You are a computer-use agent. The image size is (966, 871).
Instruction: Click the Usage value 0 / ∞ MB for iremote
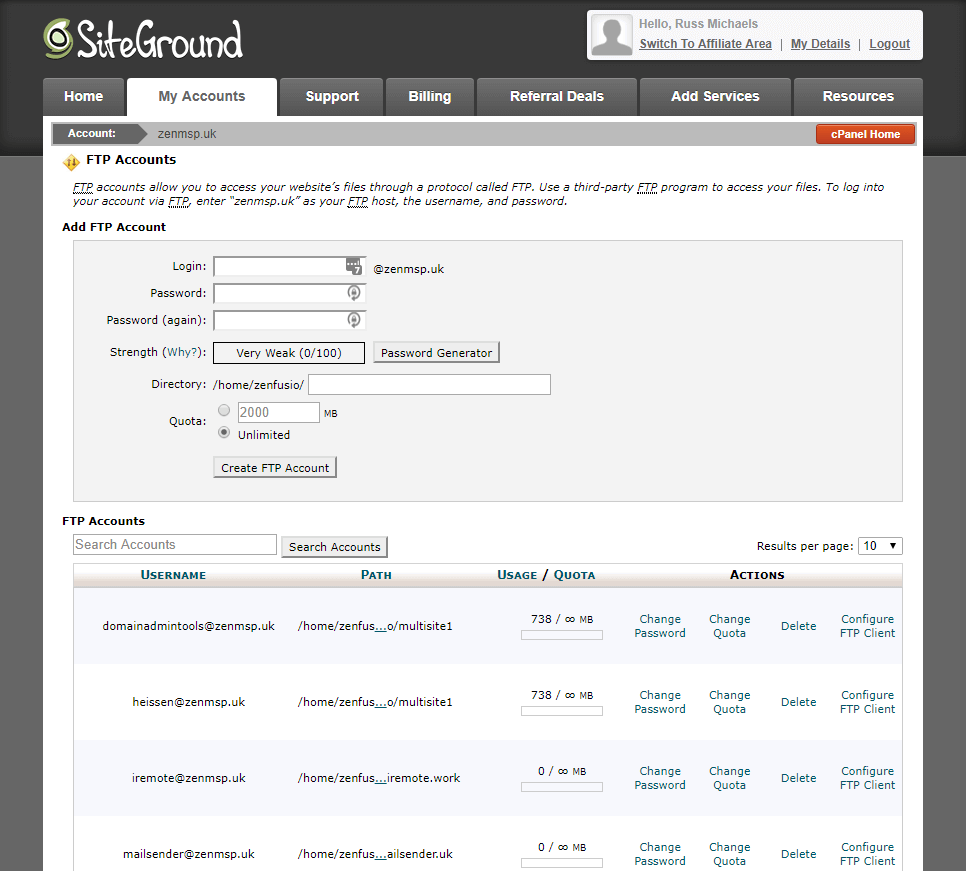[x=562, y=771]
